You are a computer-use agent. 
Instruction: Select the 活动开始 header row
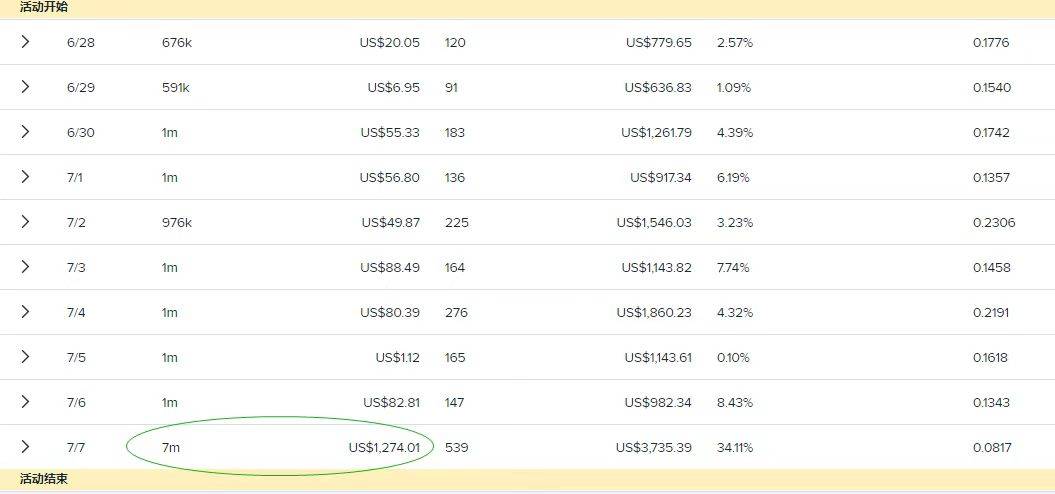[x=528, y=9]
